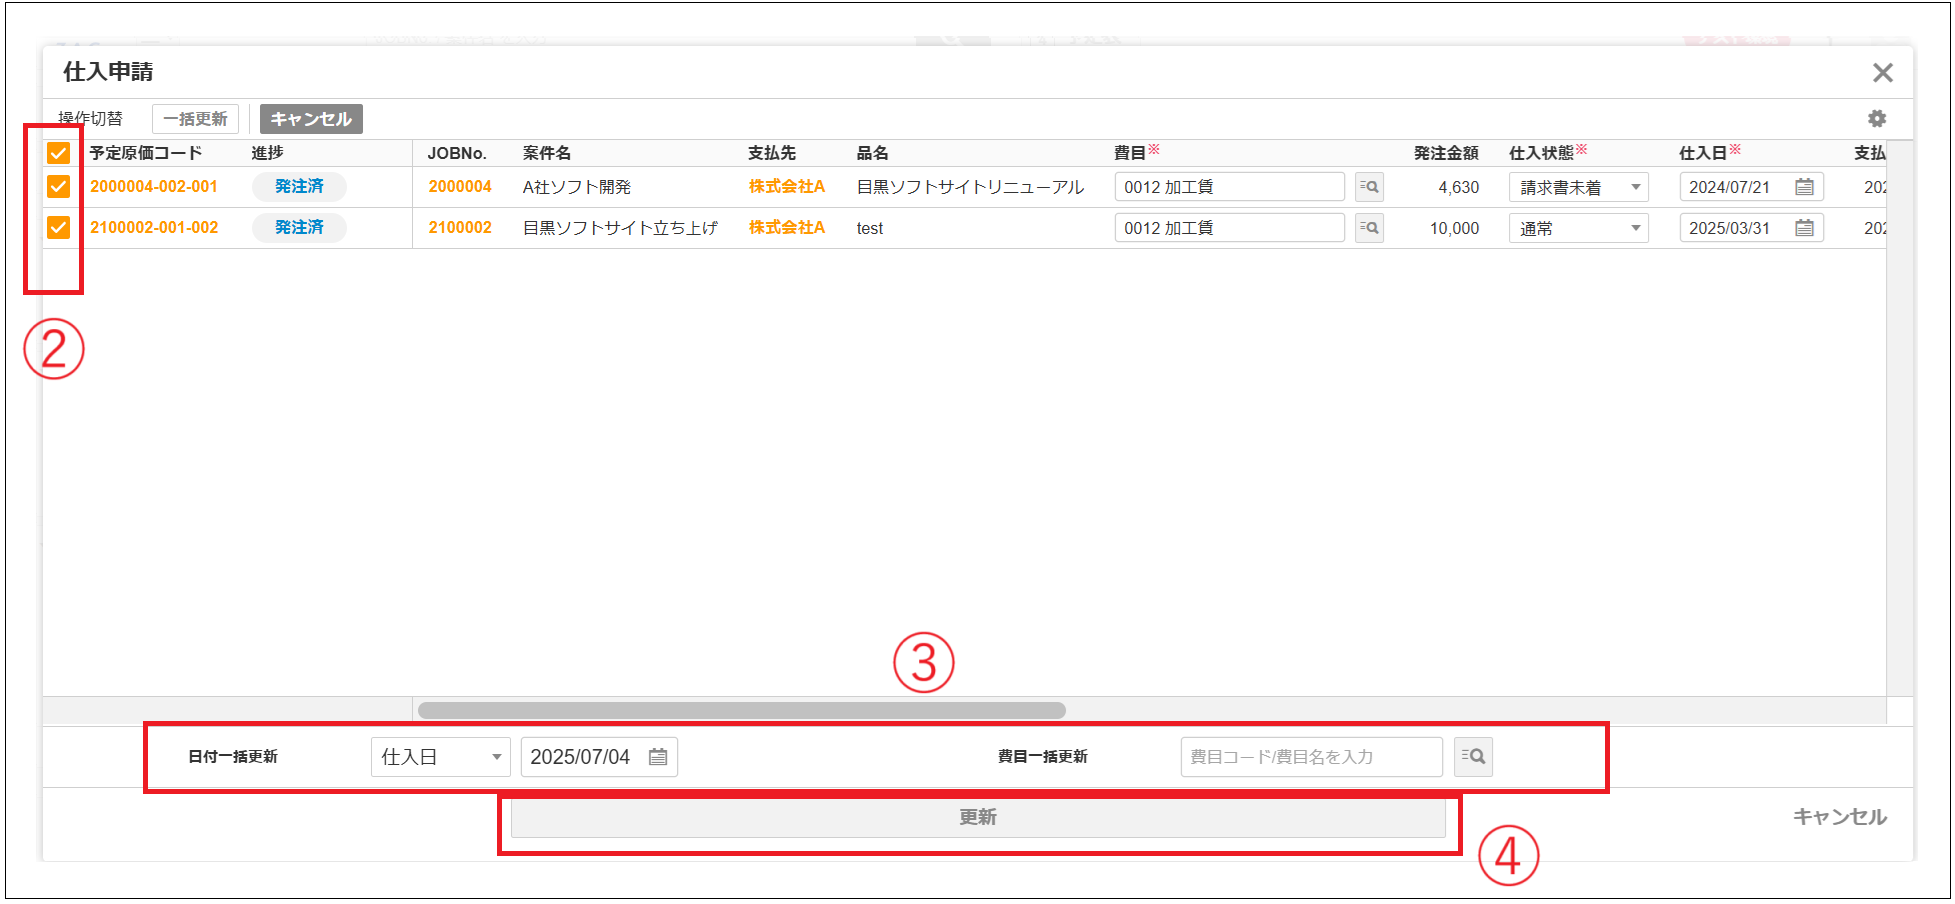
Task: Uncheck row 2000004-002-001 checkbox
Action: coord(59,187)
